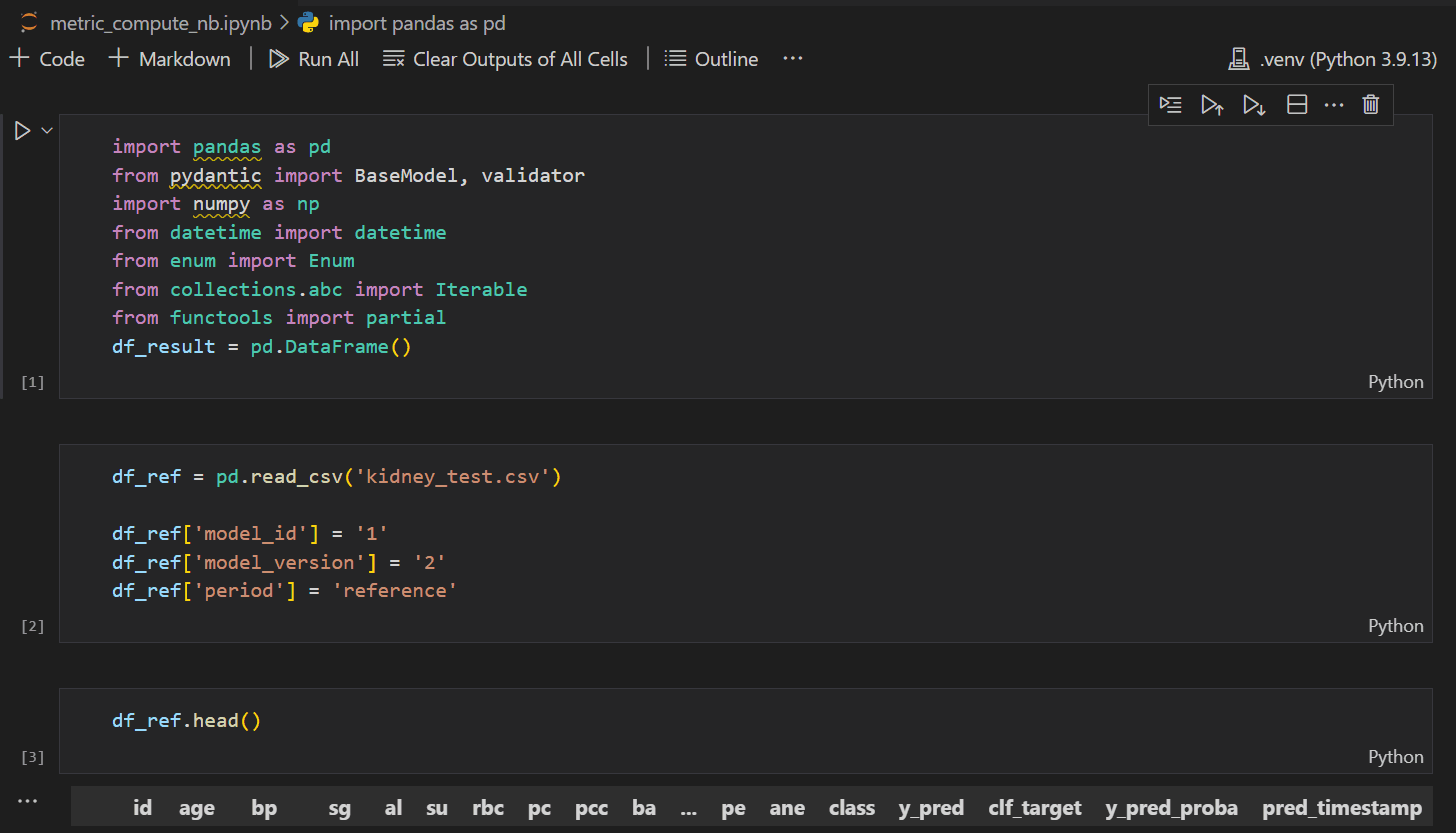The width and height of the screenshot is (1456, 833).
Task: Open notebook toolbar more actions ellipsis
Action: pos(793,59)
